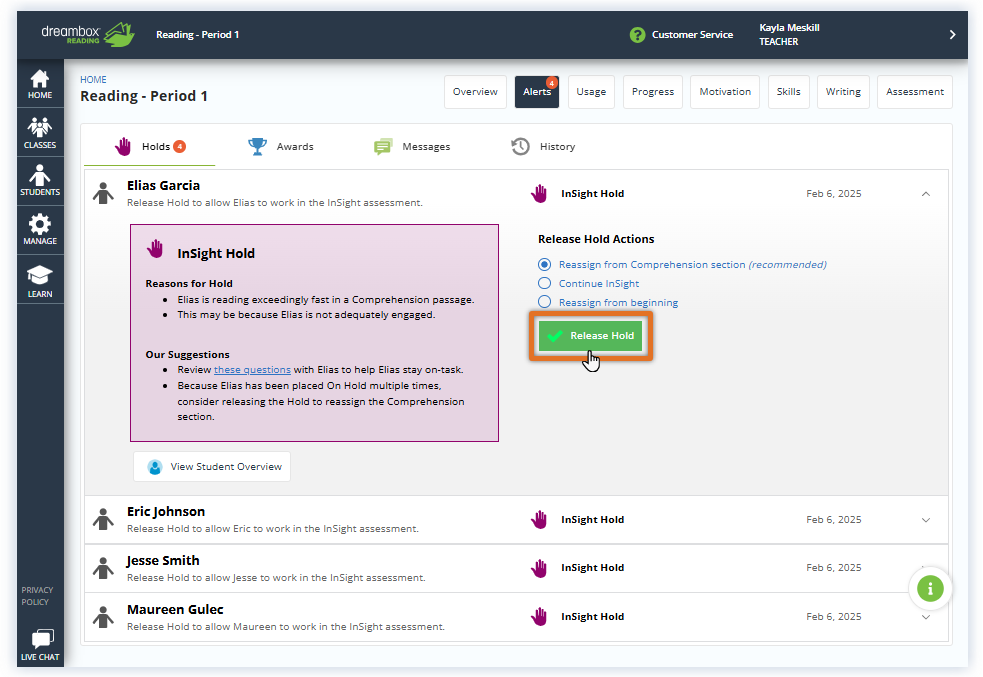Expand Eric Johnson's InSight Hold
The image size is (983, 677).
point(926,519)
